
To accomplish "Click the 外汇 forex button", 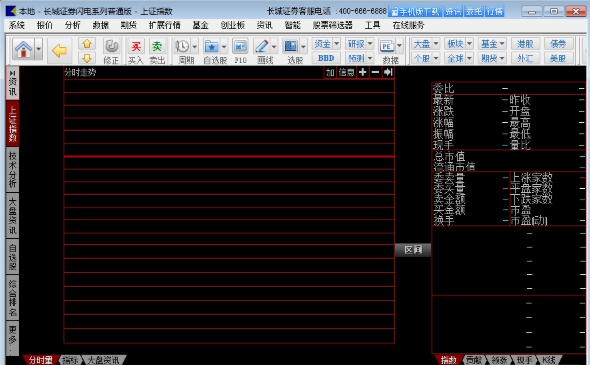I will [x=525, y=58].
